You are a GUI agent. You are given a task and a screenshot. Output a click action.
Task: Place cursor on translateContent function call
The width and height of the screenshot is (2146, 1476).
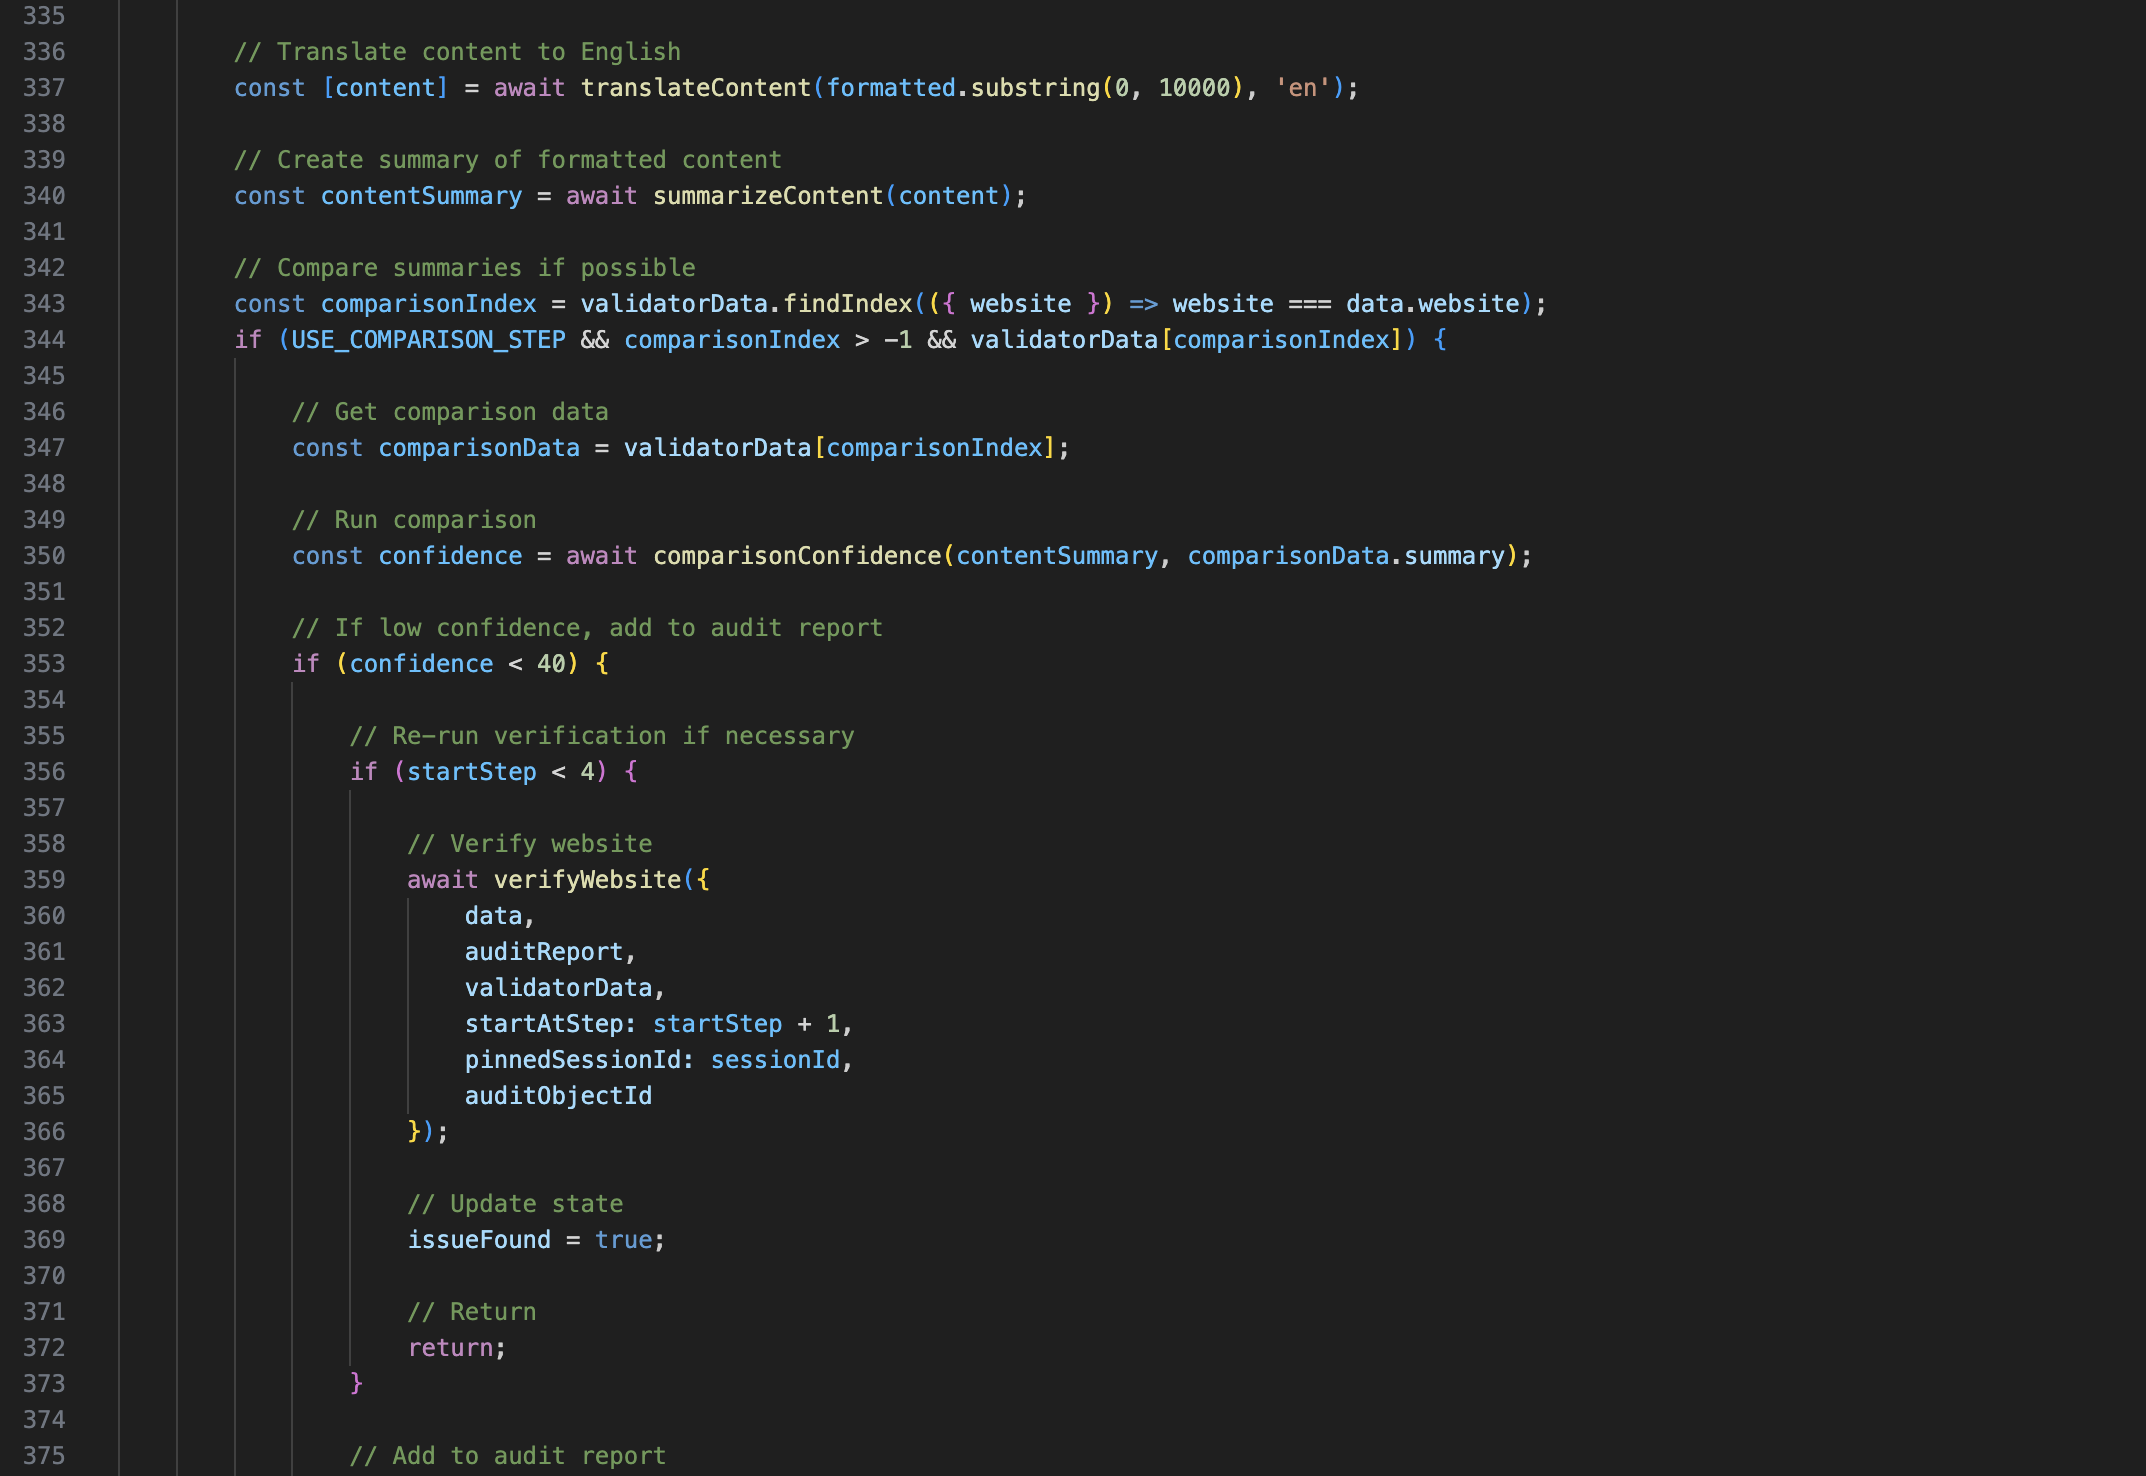pos(695,88)
